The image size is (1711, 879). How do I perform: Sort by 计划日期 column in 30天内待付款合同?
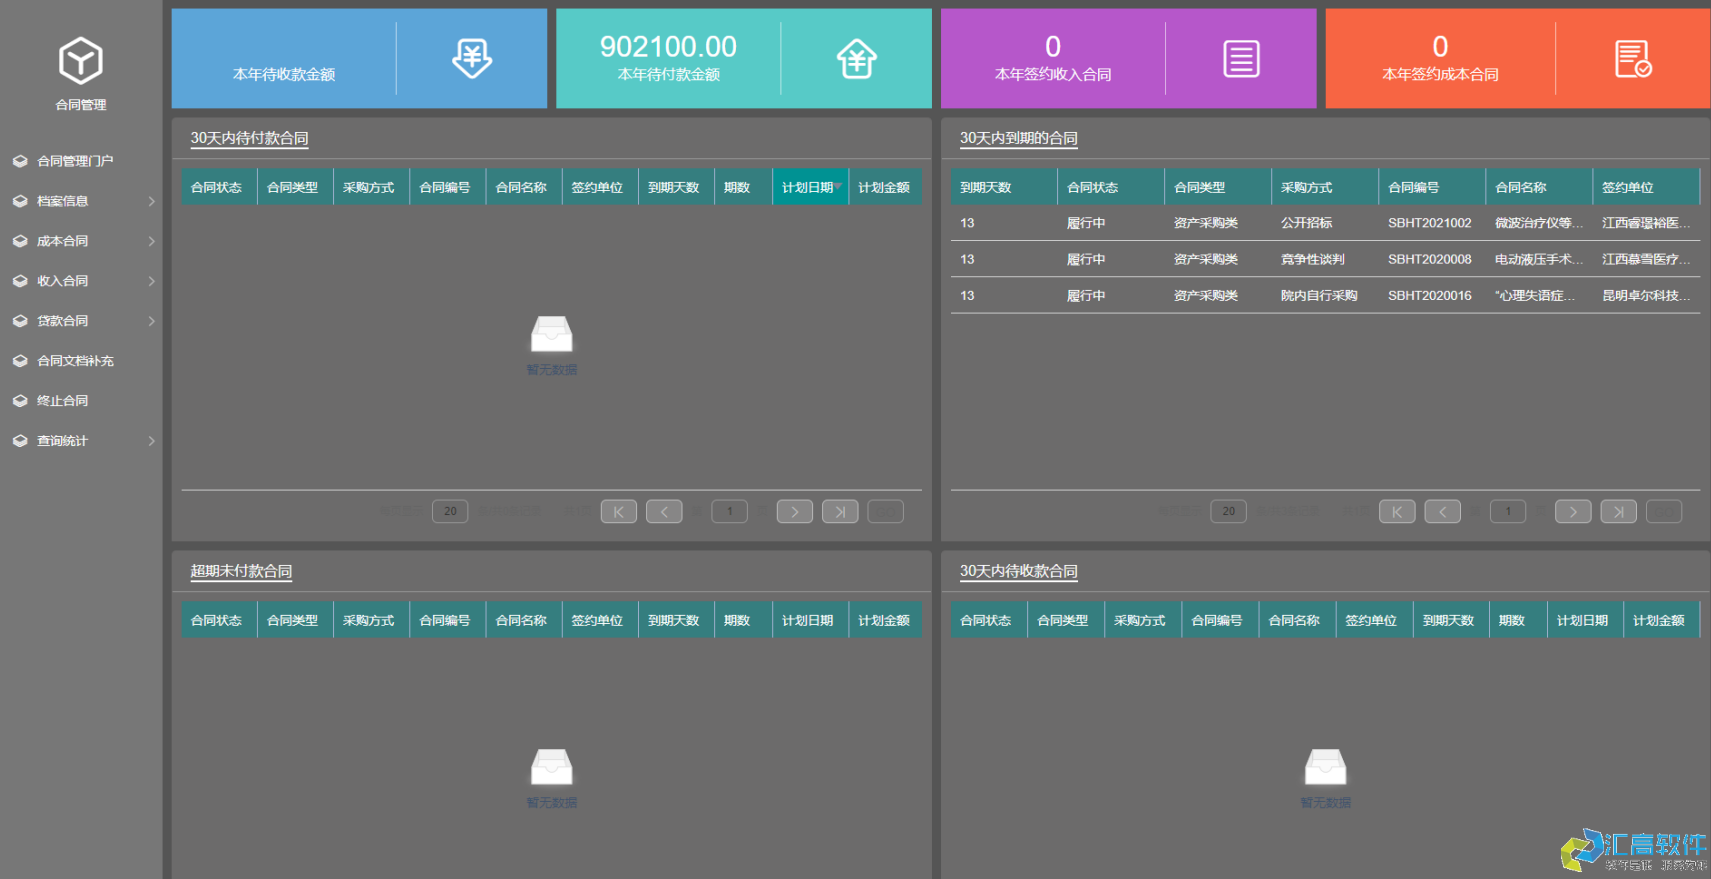point(808,188)
